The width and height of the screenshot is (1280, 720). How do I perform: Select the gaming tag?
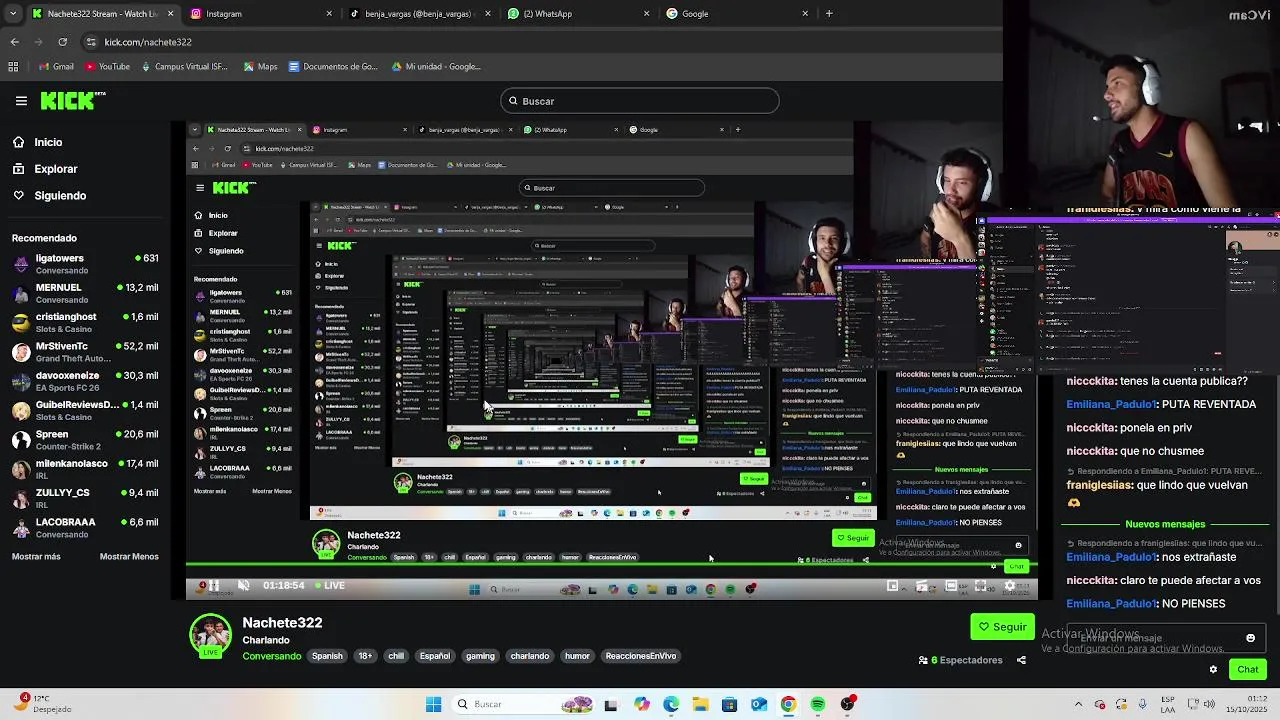point(480,656)
